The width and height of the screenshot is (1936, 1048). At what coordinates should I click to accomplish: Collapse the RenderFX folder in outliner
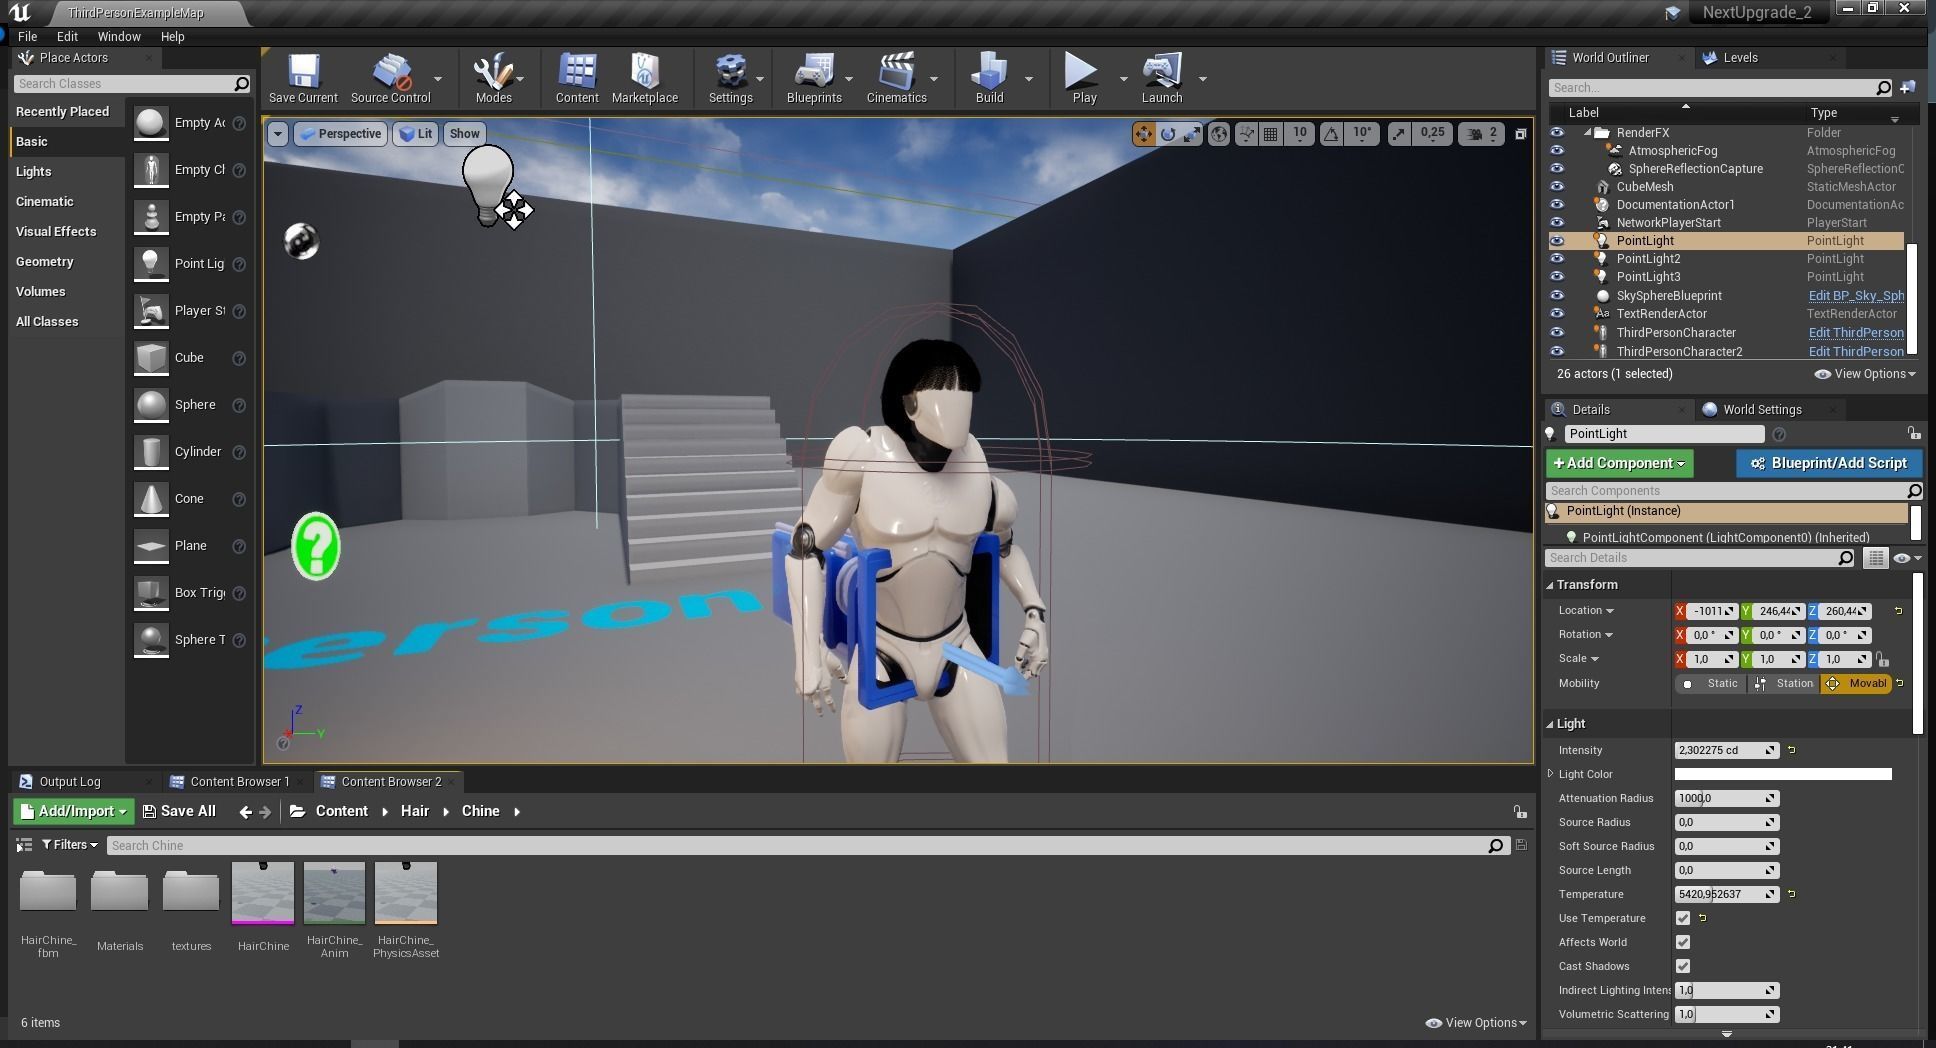click(x=1587, y=133)
